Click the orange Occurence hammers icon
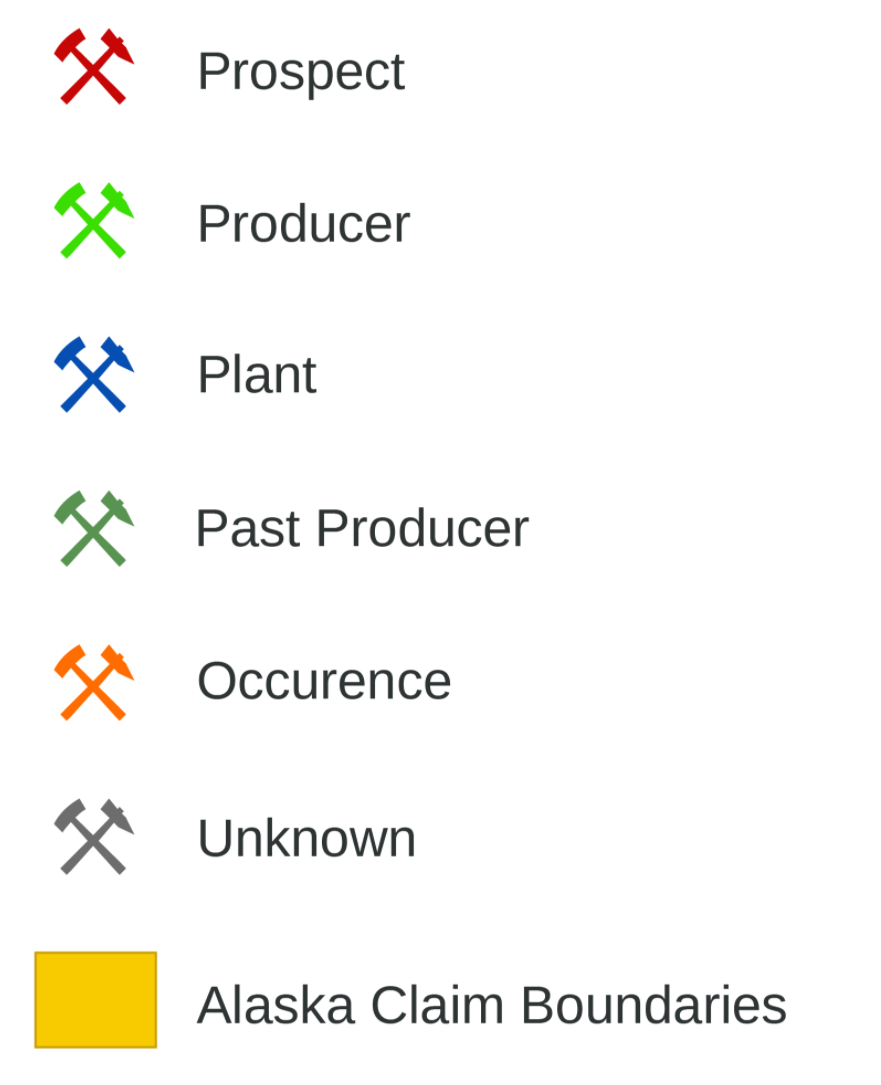Image resolution: width=881 pixels, height=1085 pixels. coord(94,683)
